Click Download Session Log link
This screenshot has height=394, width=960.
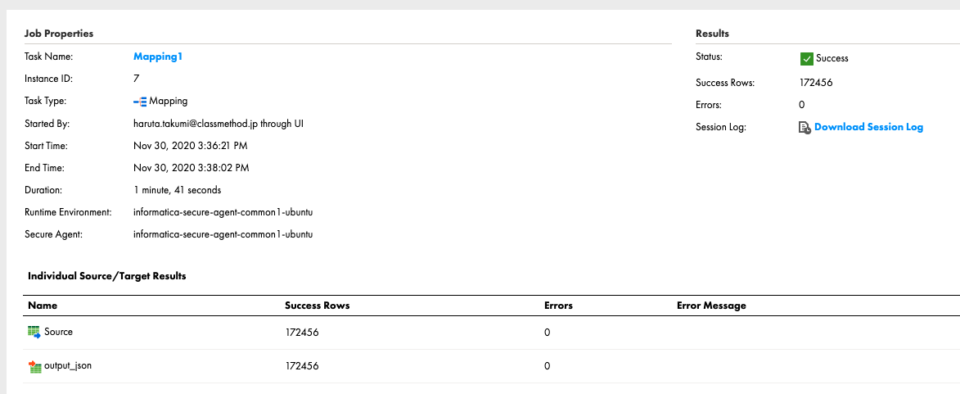[869, 127]
